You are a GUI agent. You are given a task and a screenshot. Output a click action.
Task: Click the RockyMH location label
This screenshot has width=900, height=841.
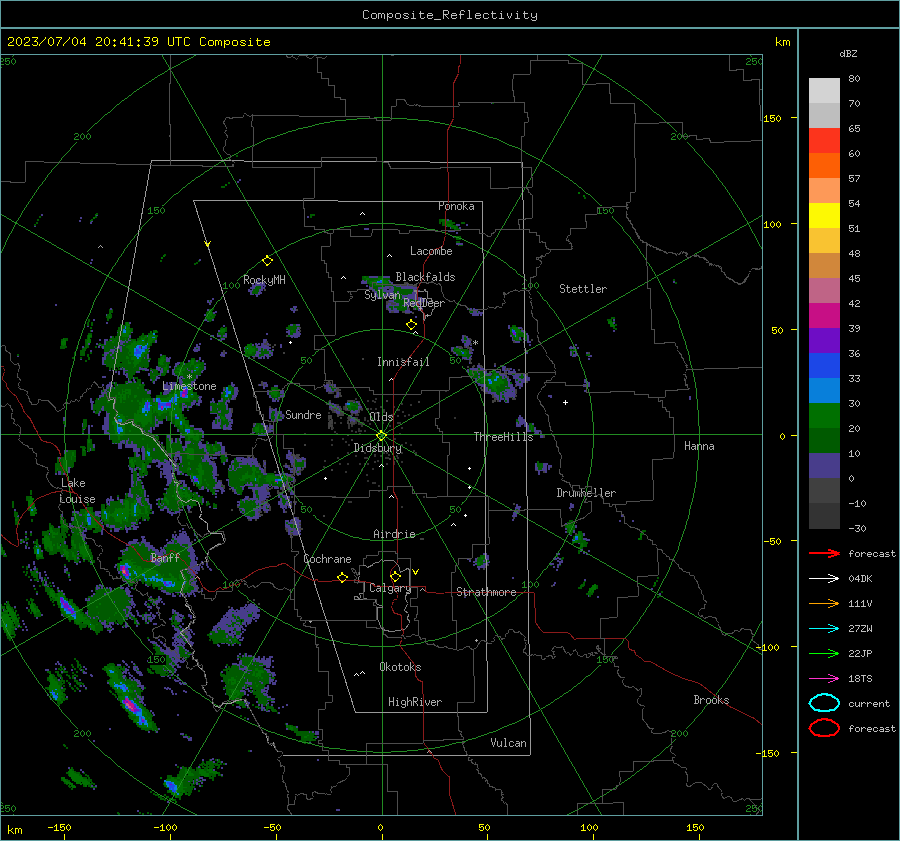264,280
